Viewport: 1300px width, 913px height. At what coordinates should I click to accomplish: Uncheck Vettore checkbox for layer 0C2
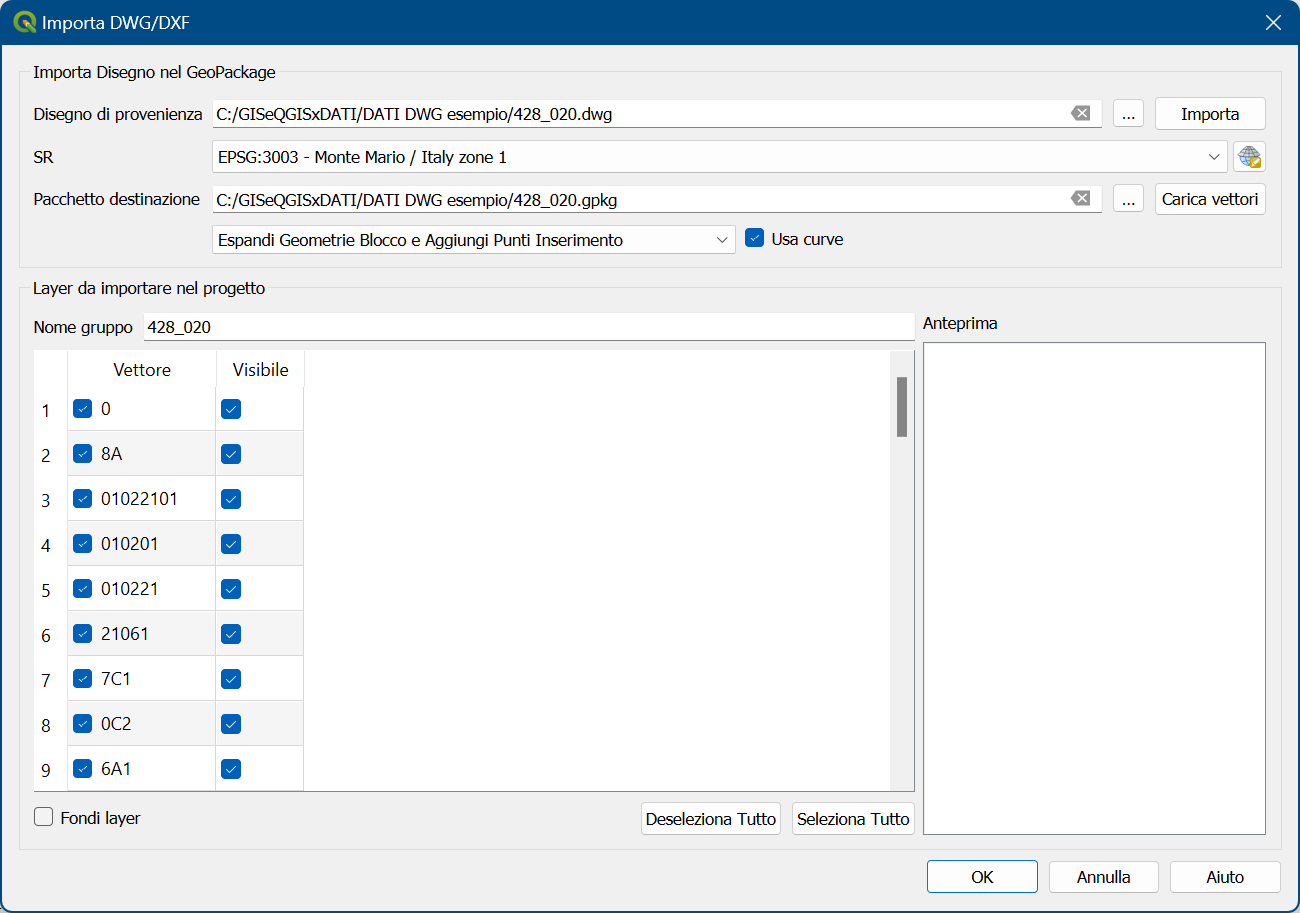[83, 724]
